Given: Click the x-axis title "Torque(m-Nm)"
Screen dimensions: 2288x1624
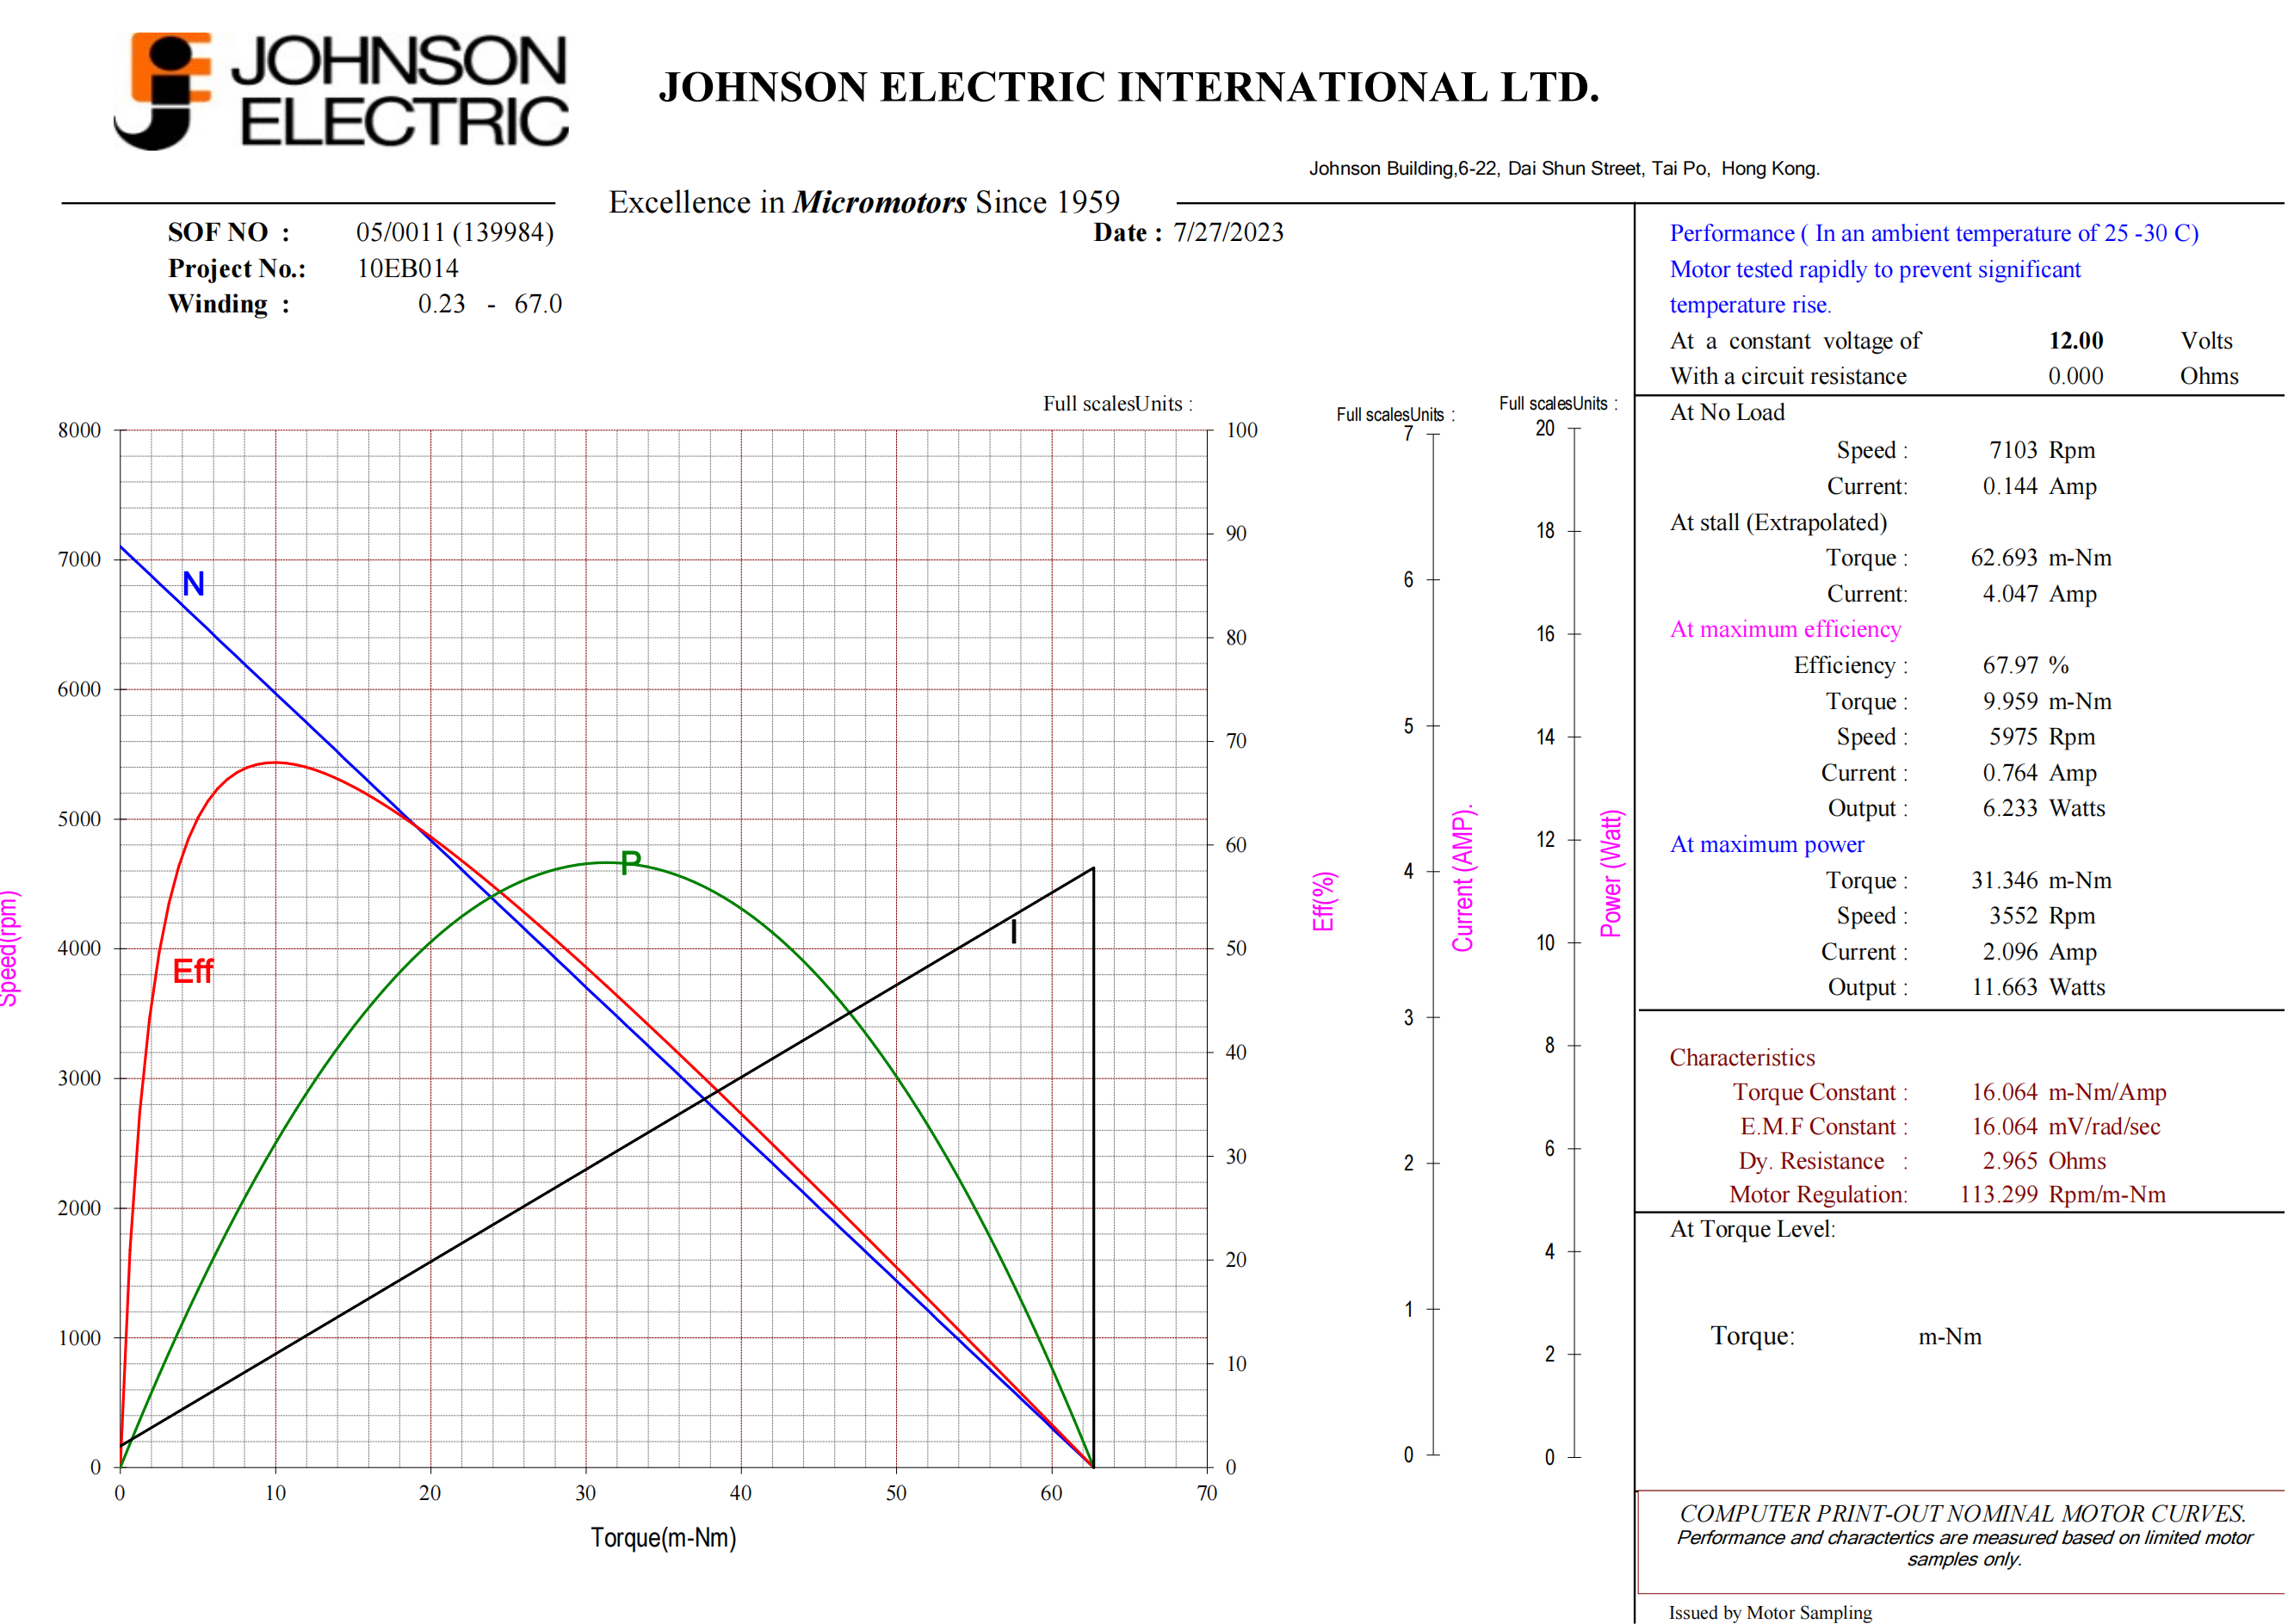Looking at the screenshot, I should [663, 1538].
